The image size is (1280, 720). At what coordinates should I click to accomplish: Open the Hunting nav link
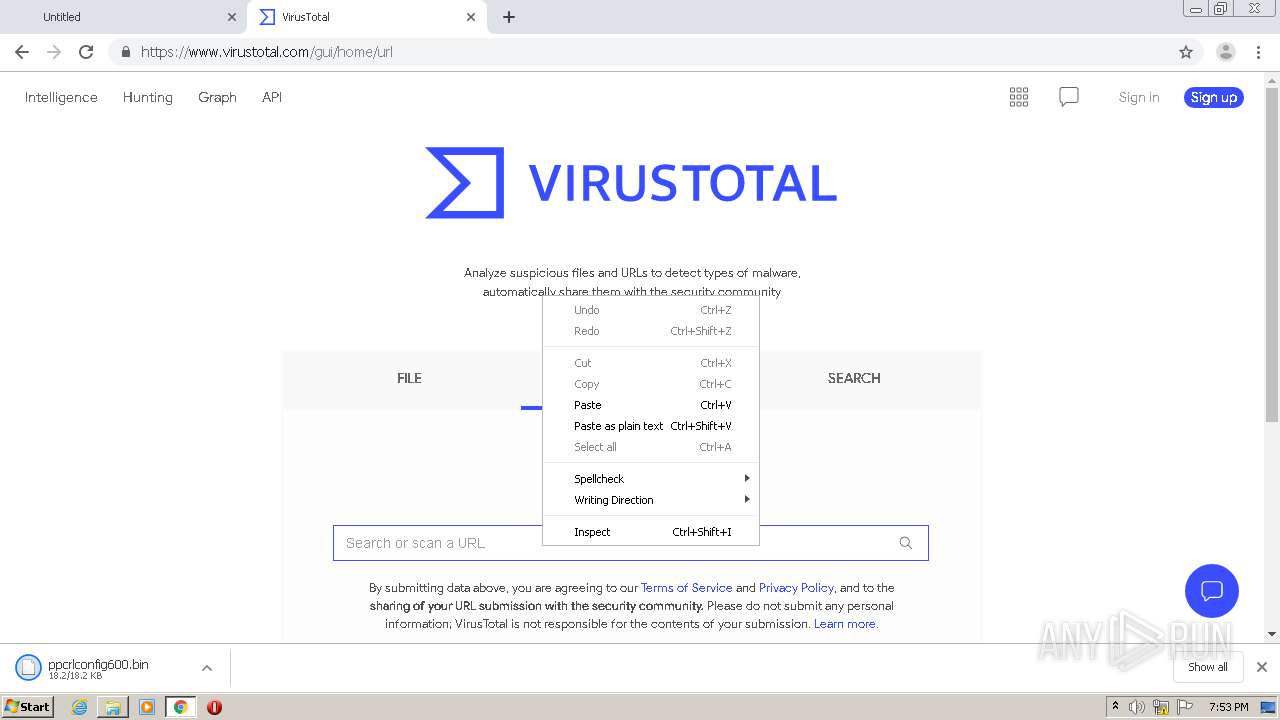pos(148,97)
